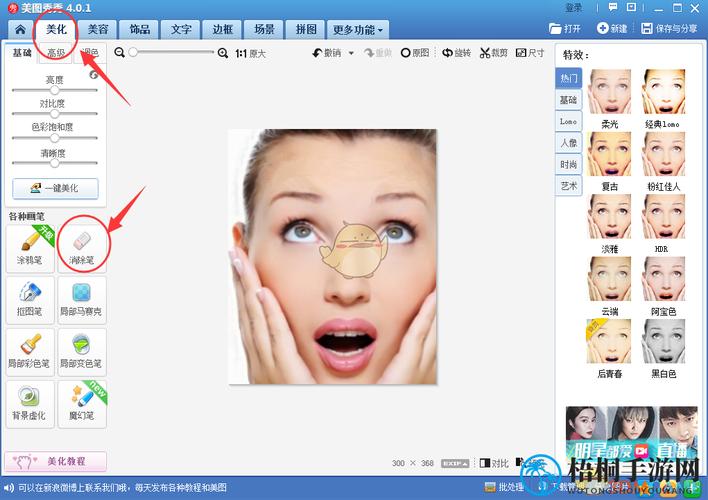Apply the HDR effect thumbnail
This screenshot has width=708, height=500.
664,216
